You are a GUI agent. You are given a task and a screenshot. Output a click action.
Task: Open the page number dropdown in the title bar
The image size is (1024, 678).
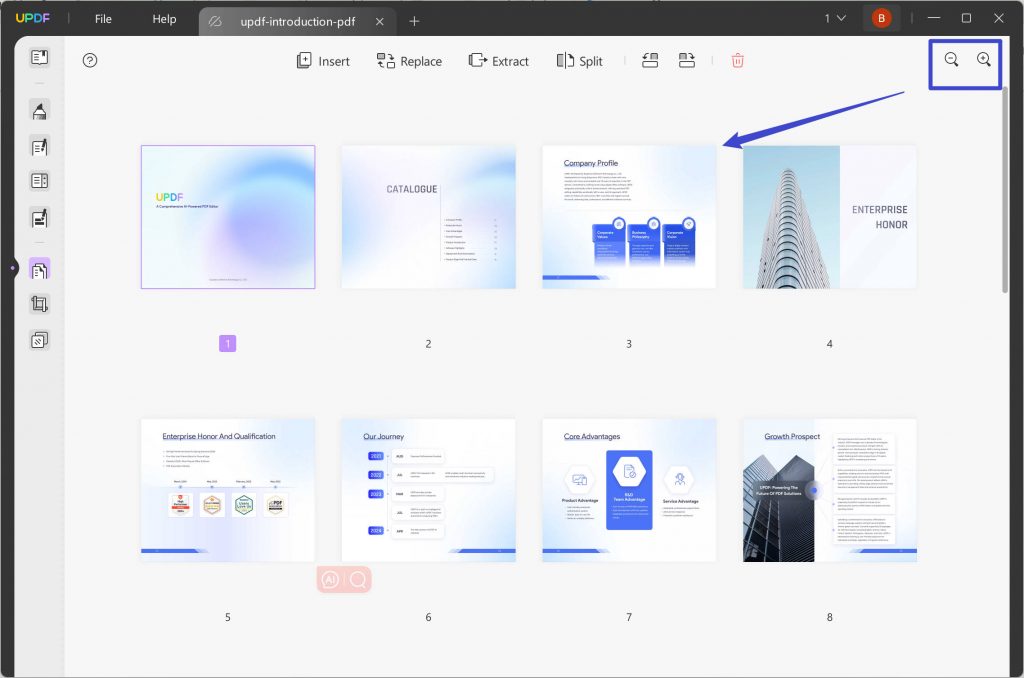(836, 18)
